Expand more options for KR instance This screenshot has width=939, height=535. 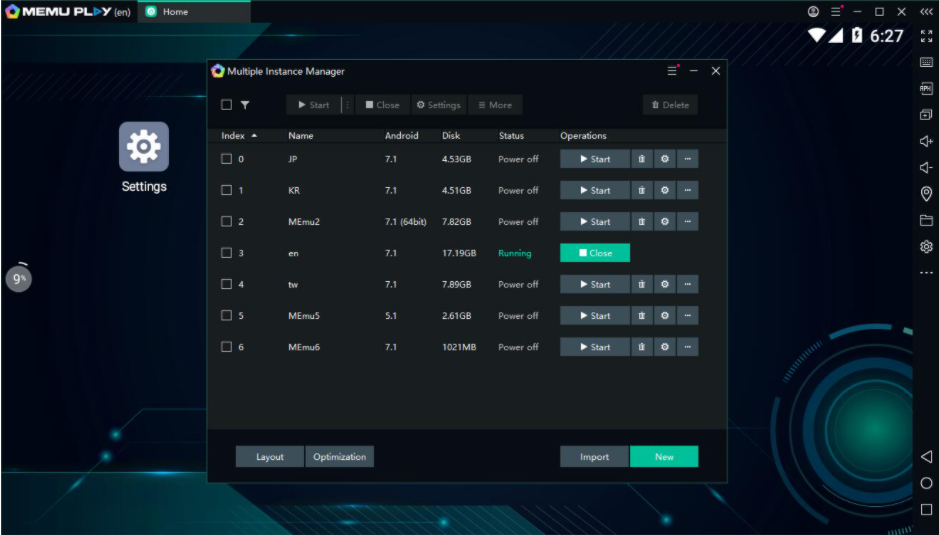point(687,190)
